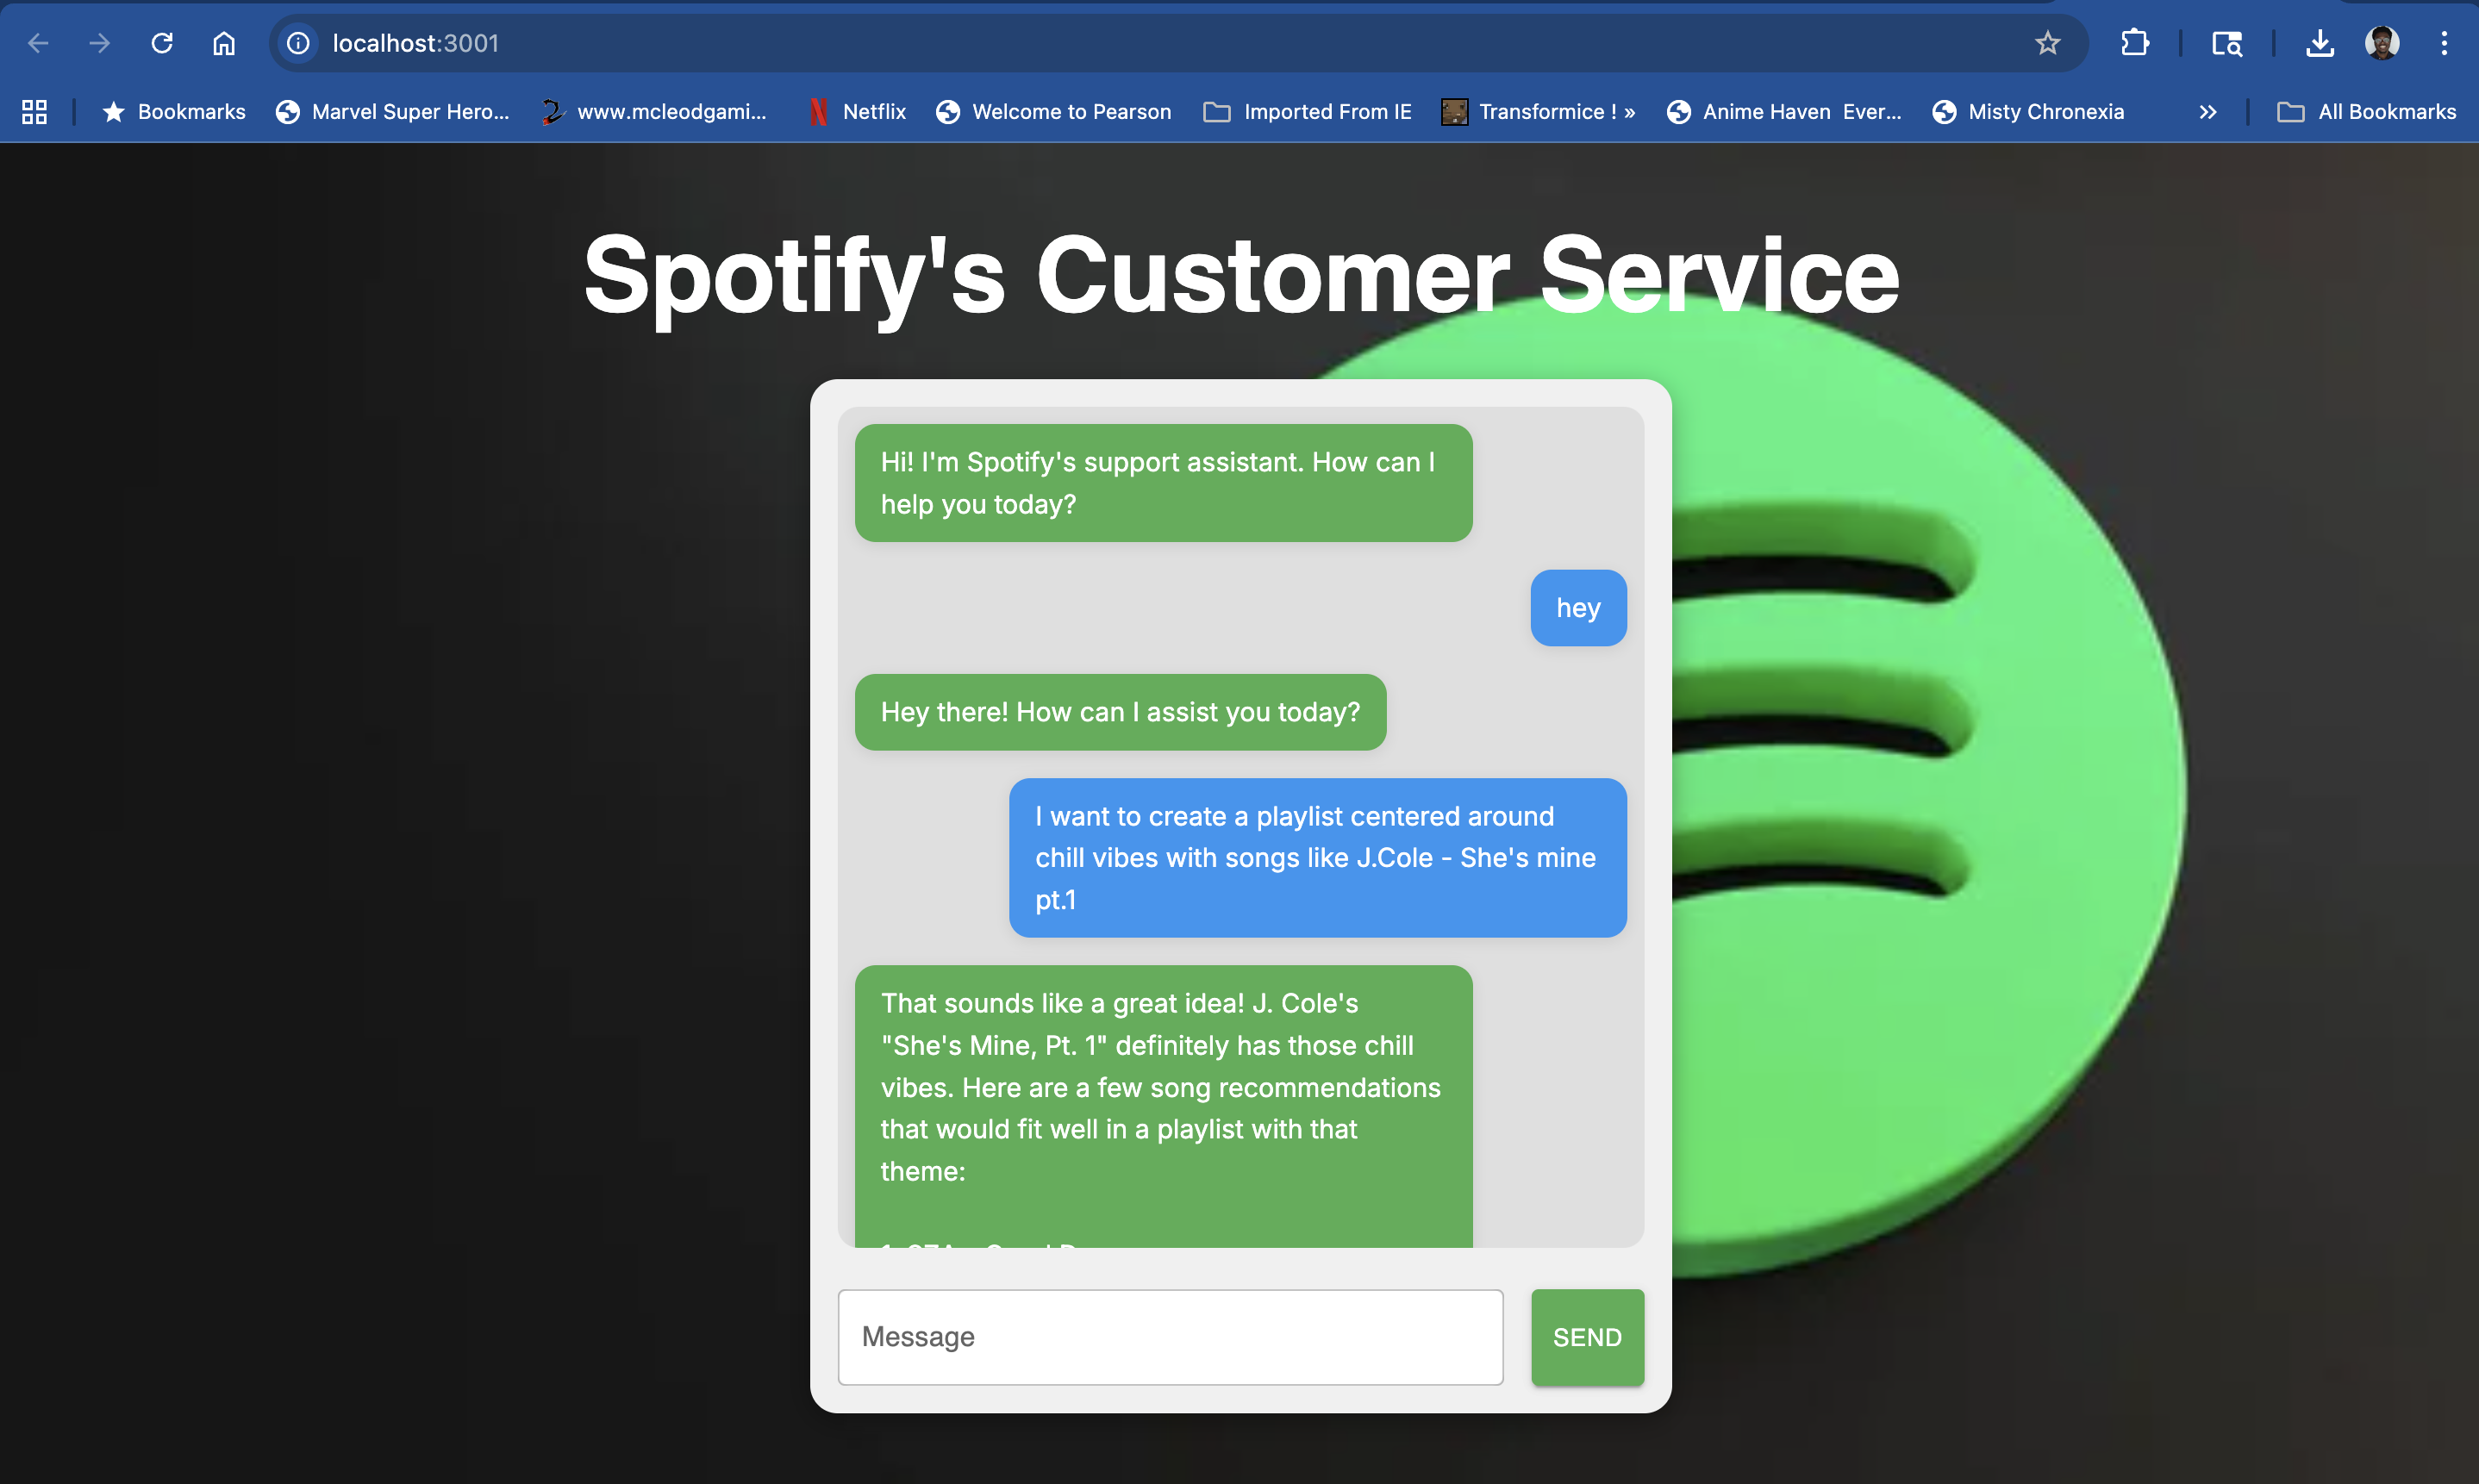2479x1484 pixels.
Task: Select the Bookmarks menu item
Action: [173, 111]
